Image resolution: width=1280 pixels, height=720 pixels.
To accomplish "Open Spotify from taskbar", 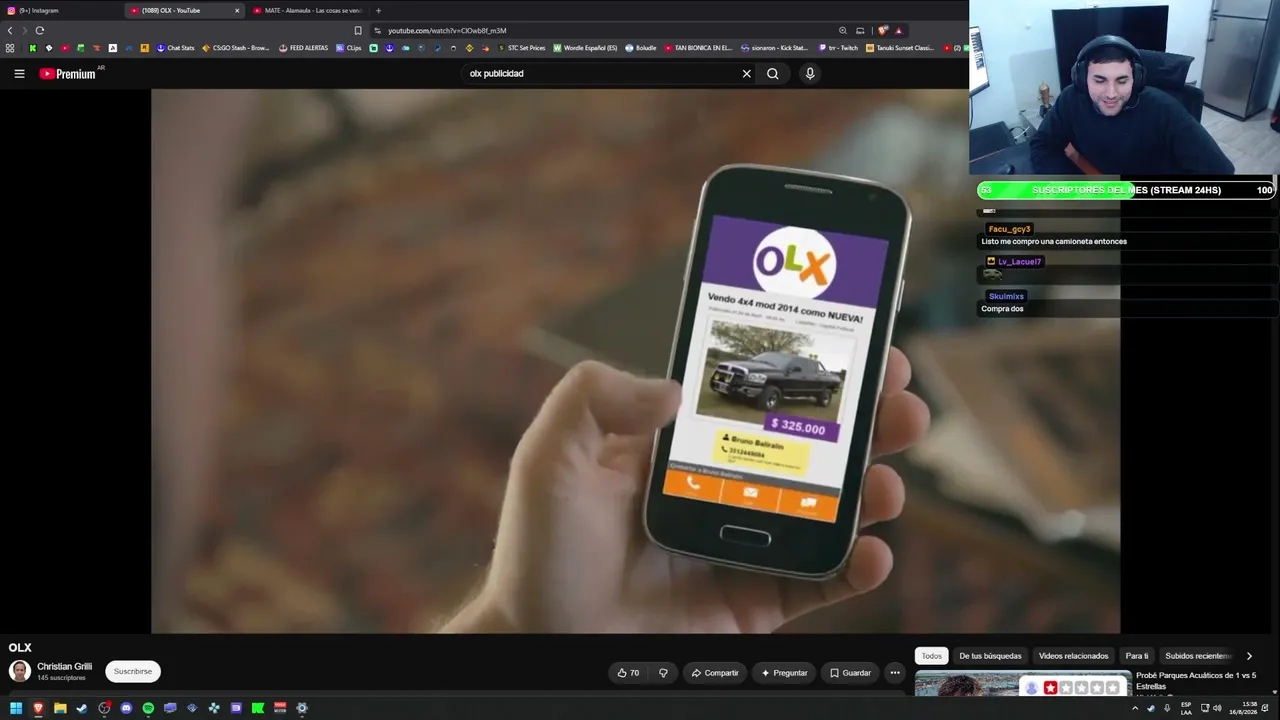I will (x=148, y=708).
